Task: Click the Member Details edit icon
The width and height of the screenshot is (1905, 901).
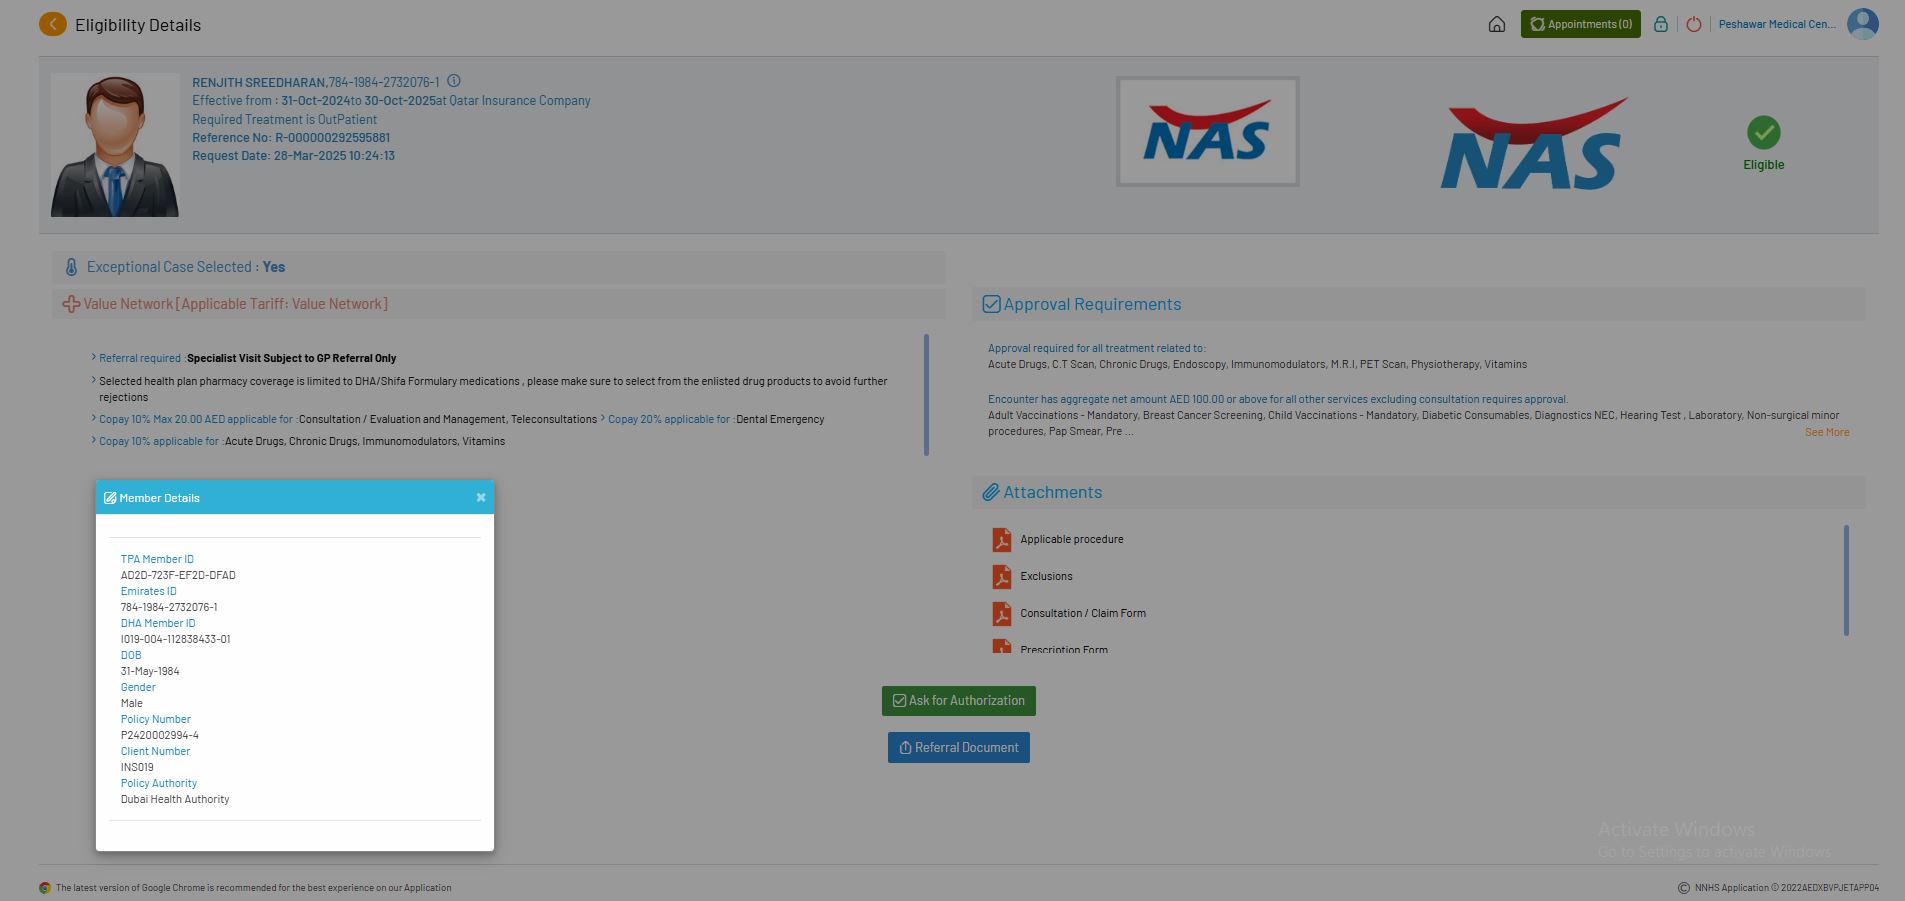Action: (110, 498)
